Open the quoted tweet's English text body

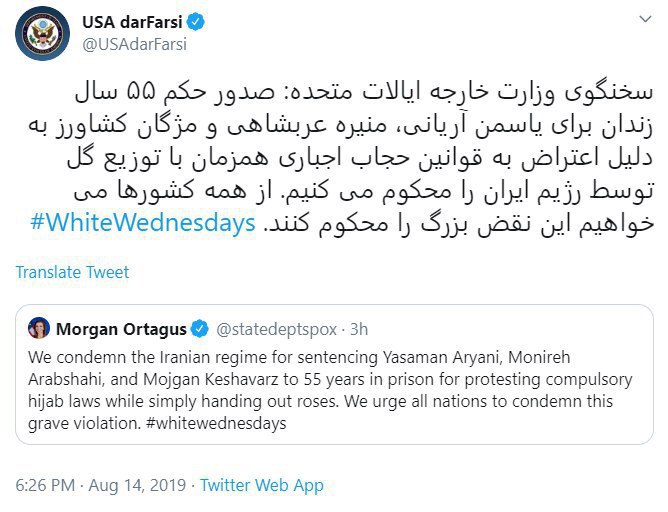(x=330, y=390)
